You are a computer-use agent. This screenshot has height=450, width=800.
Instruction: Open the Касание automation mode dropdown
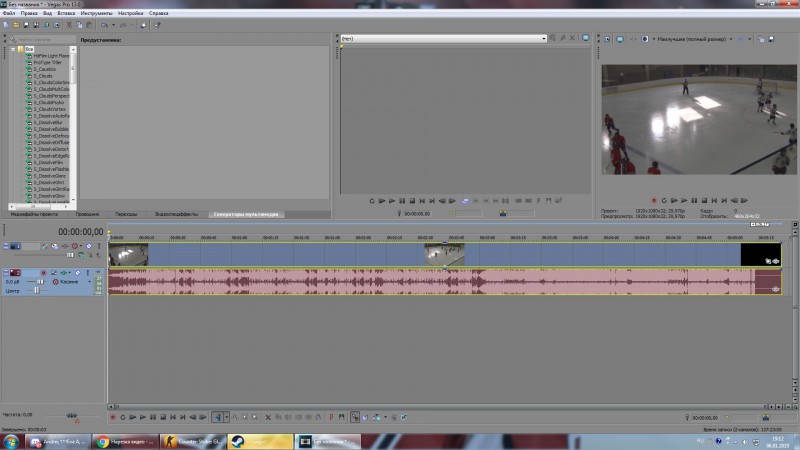coord(89,282)
